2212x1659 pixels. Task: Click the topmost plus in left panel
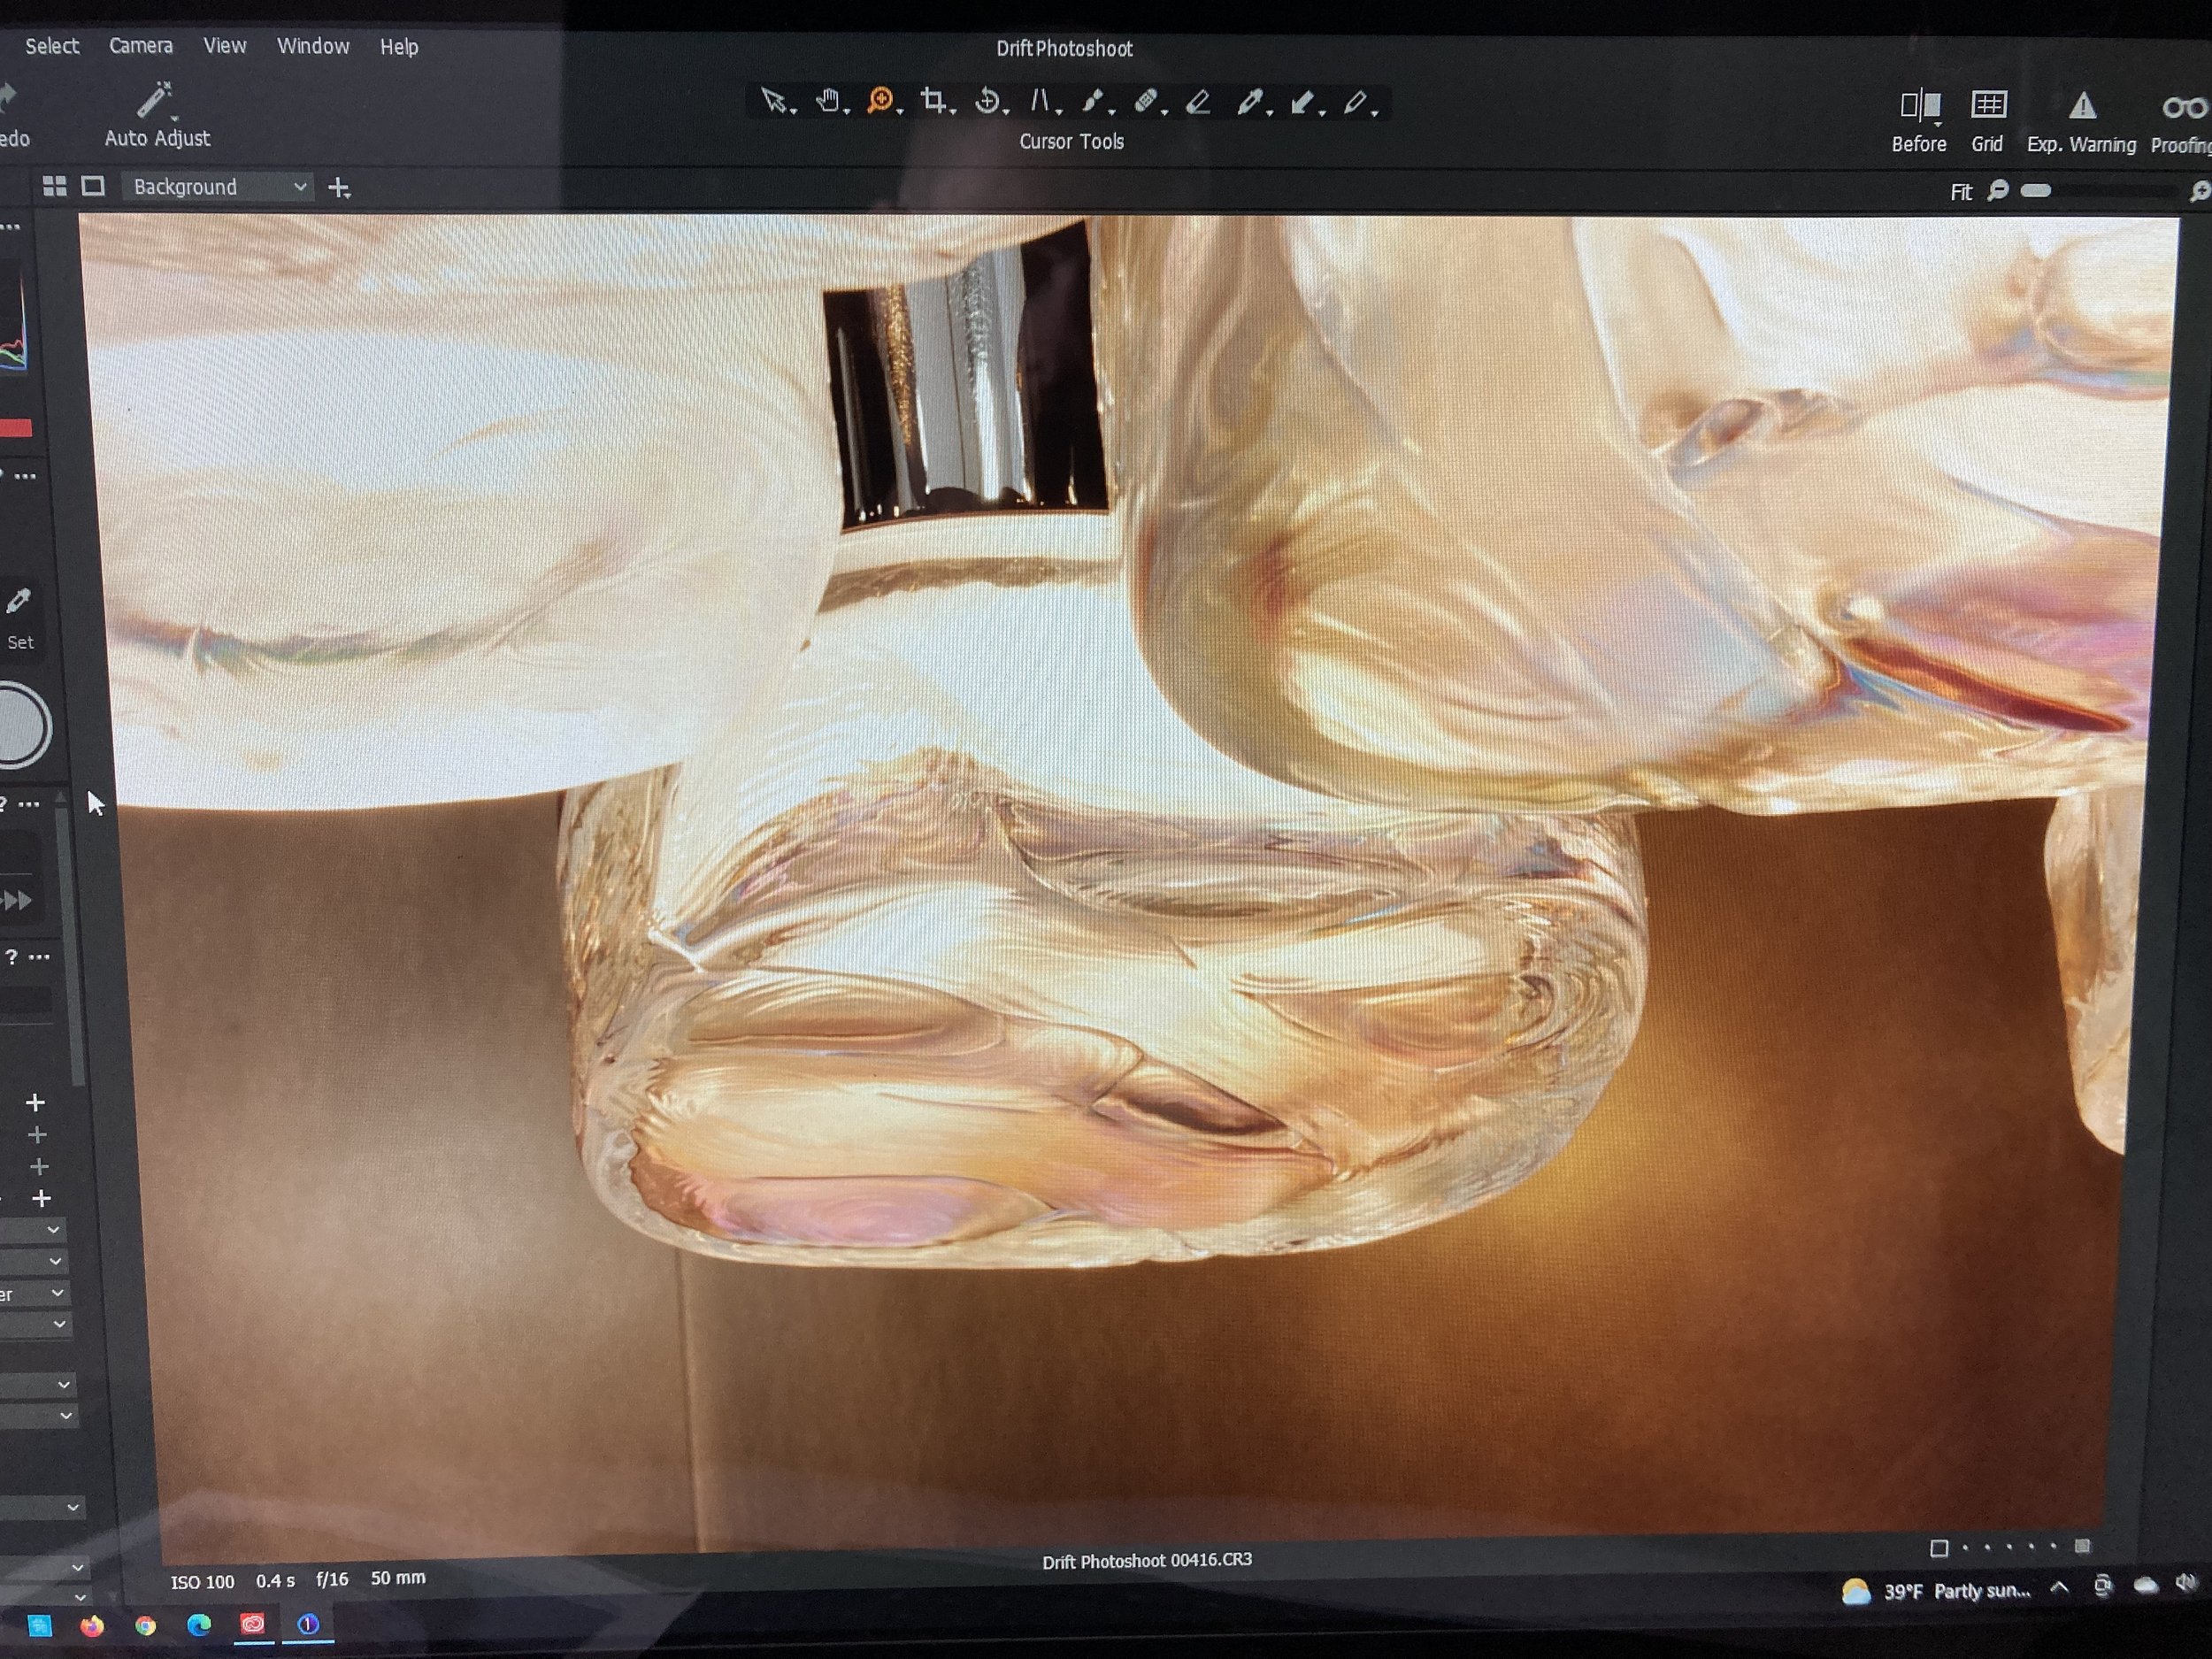[35, 1102]
